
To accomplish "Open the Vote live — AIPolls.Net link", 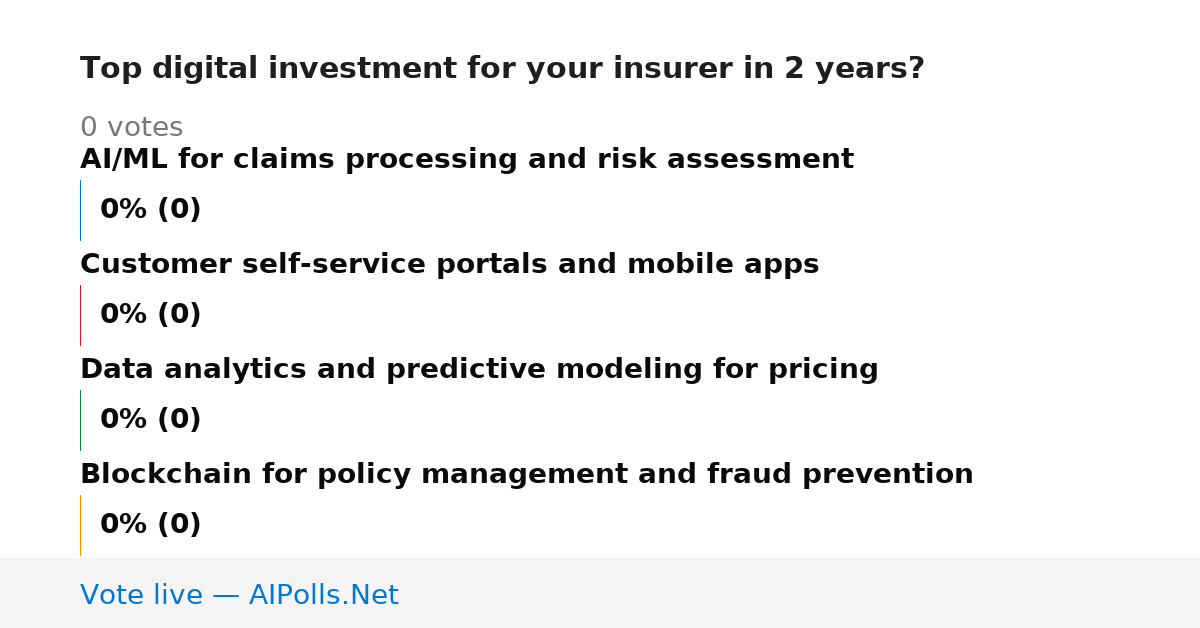I will [239, 596].
